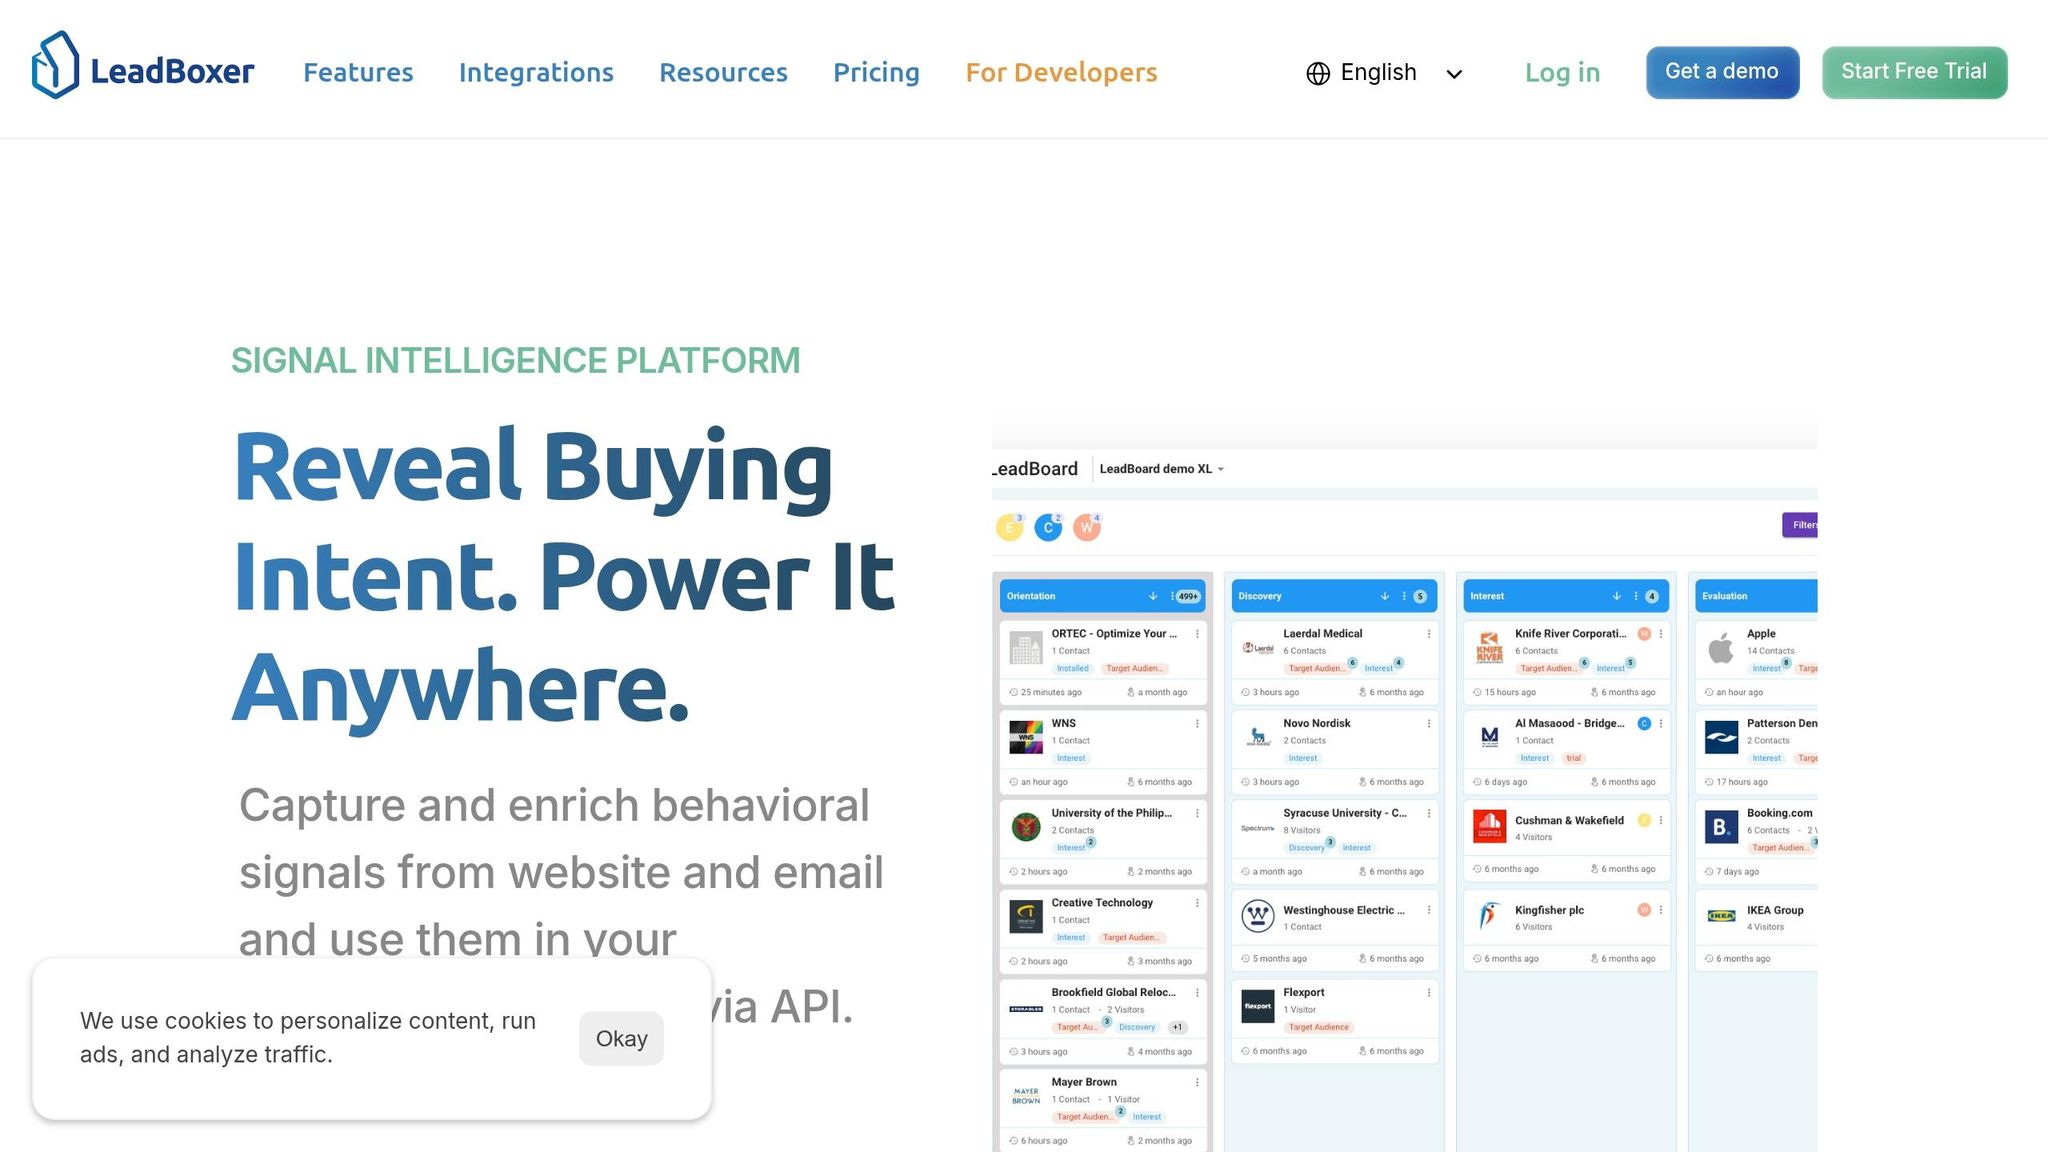Click the blue C user avatar

[1047, 528]
